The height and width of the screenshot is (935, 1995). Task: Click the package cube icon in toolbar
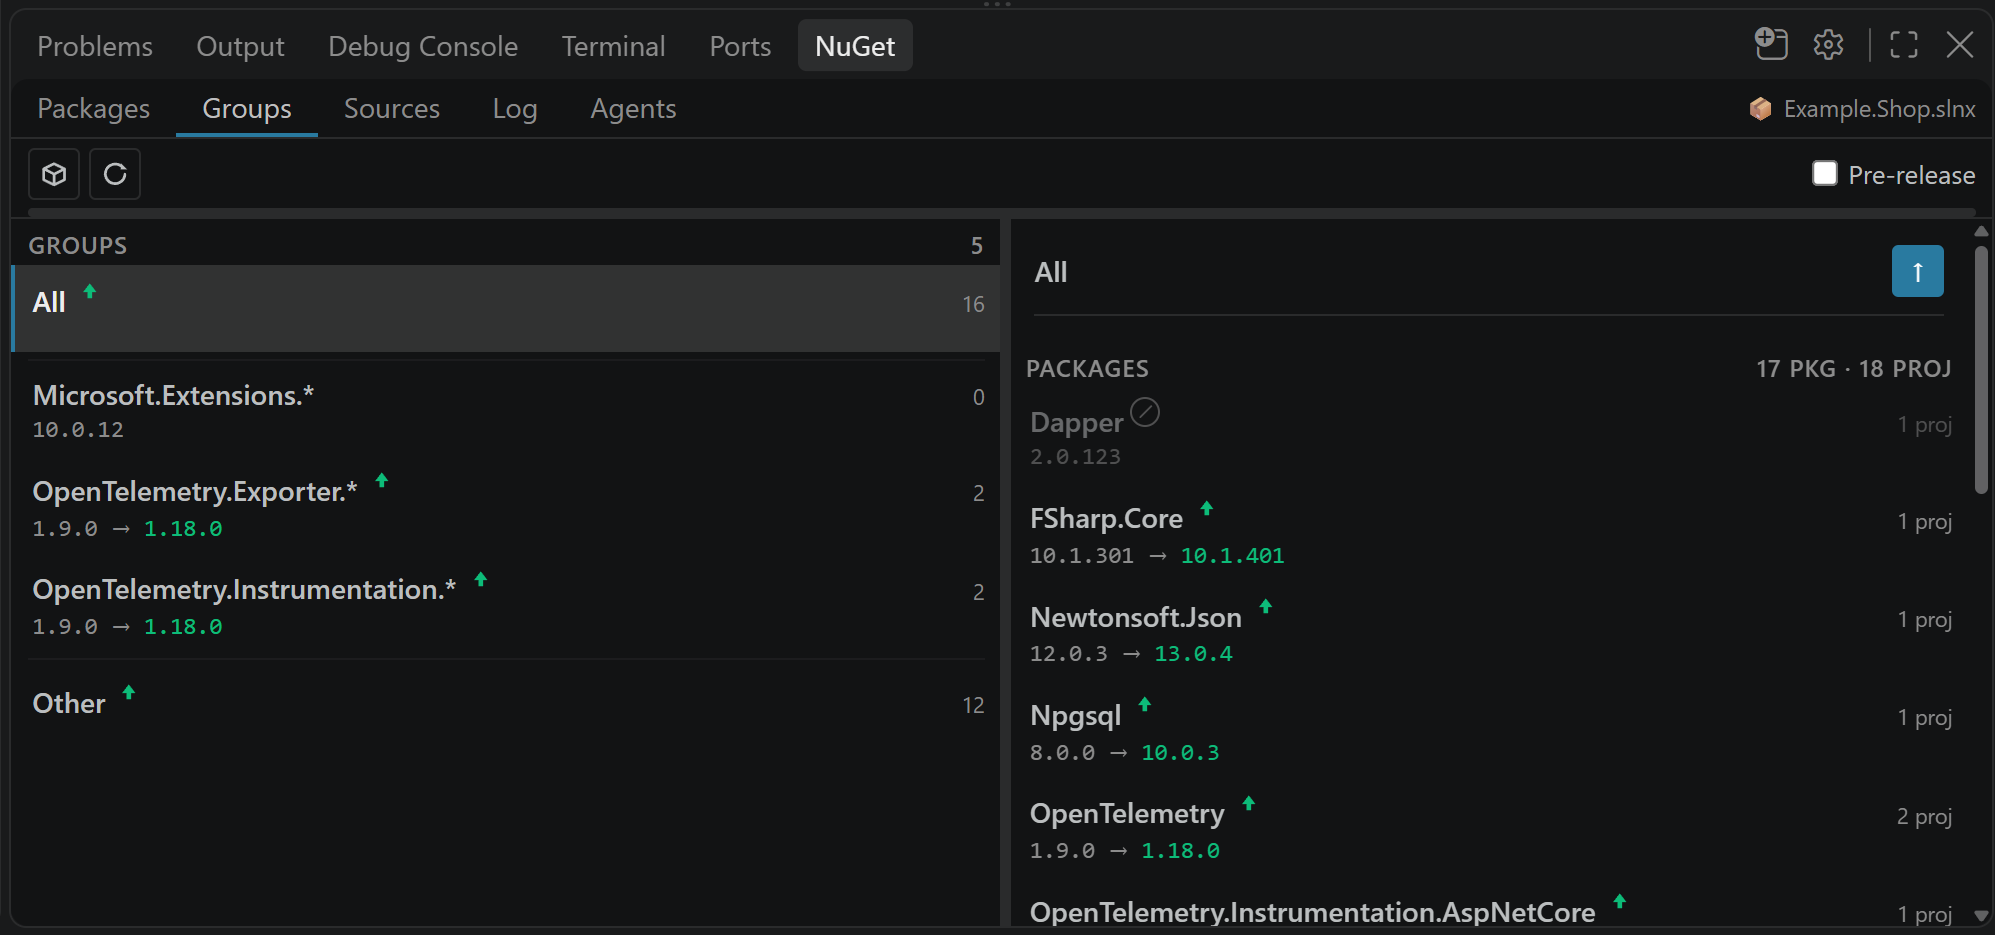[x=54, y=174]
